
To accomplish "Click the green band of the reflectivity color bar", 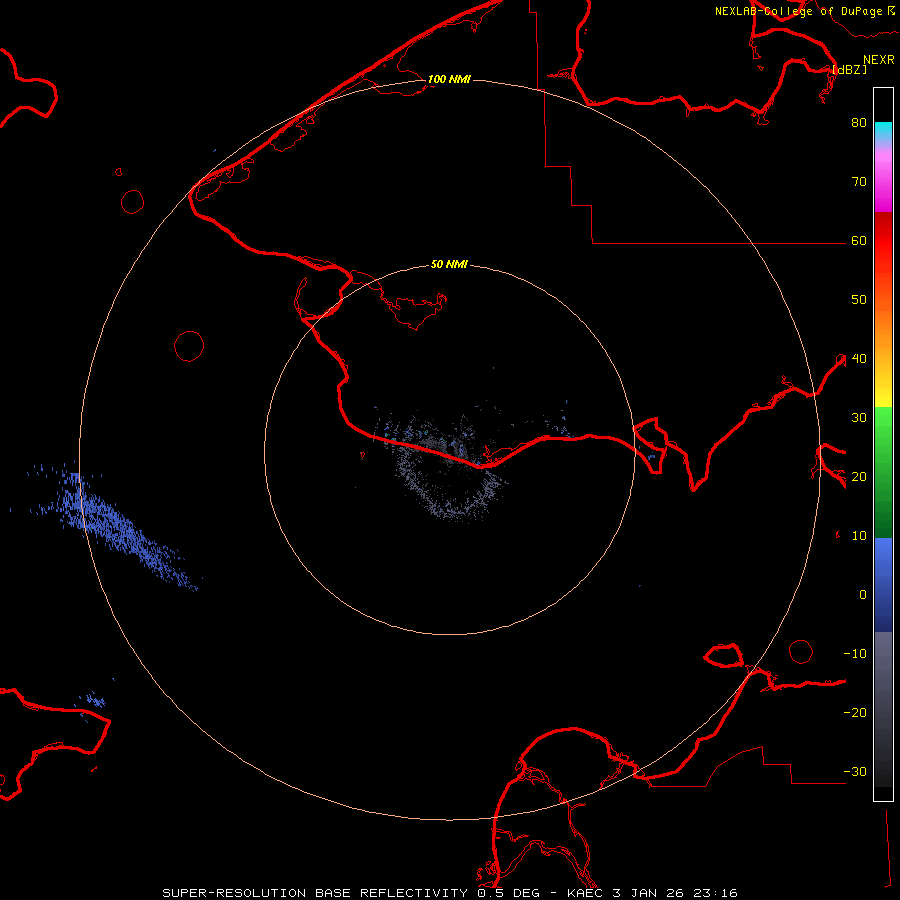I will pos(883,472).
